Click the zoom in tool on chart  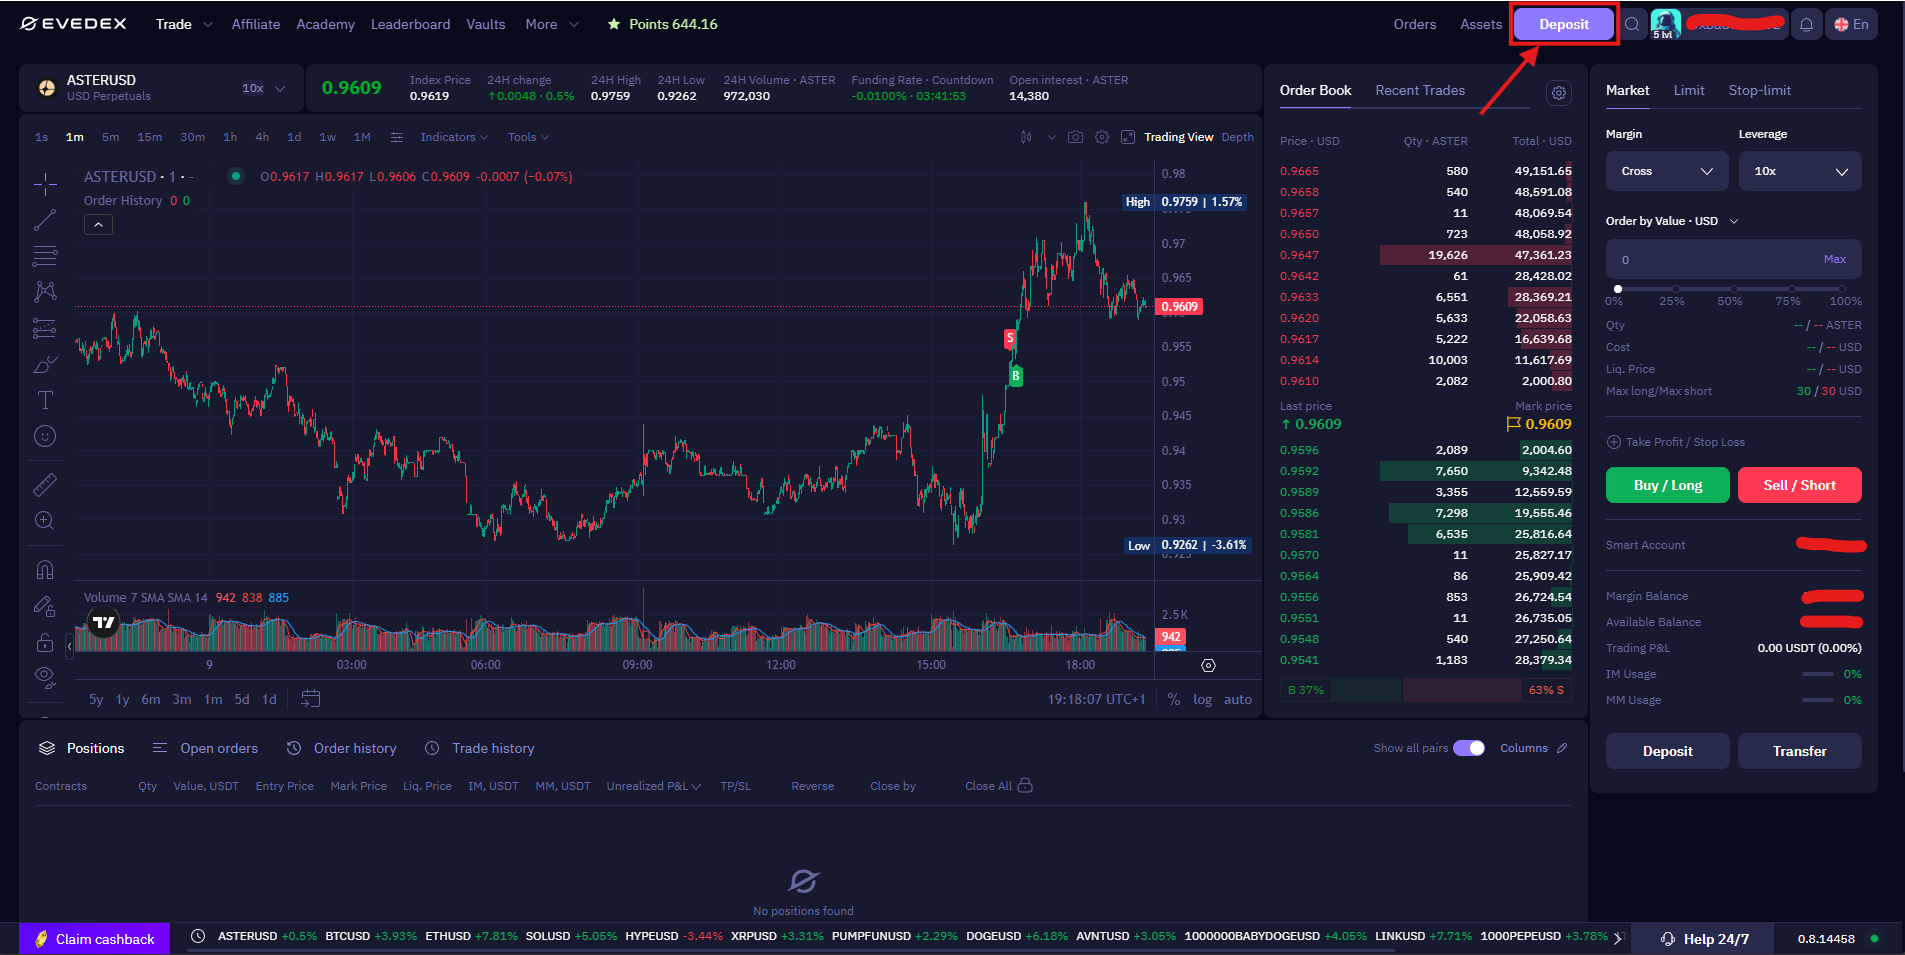click(45, 521)
